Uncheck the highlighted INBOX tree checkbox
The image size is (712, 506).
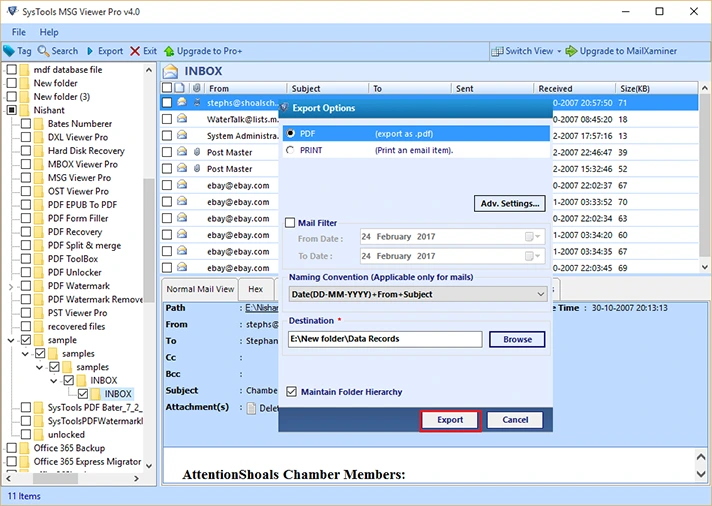coord(83,394)
